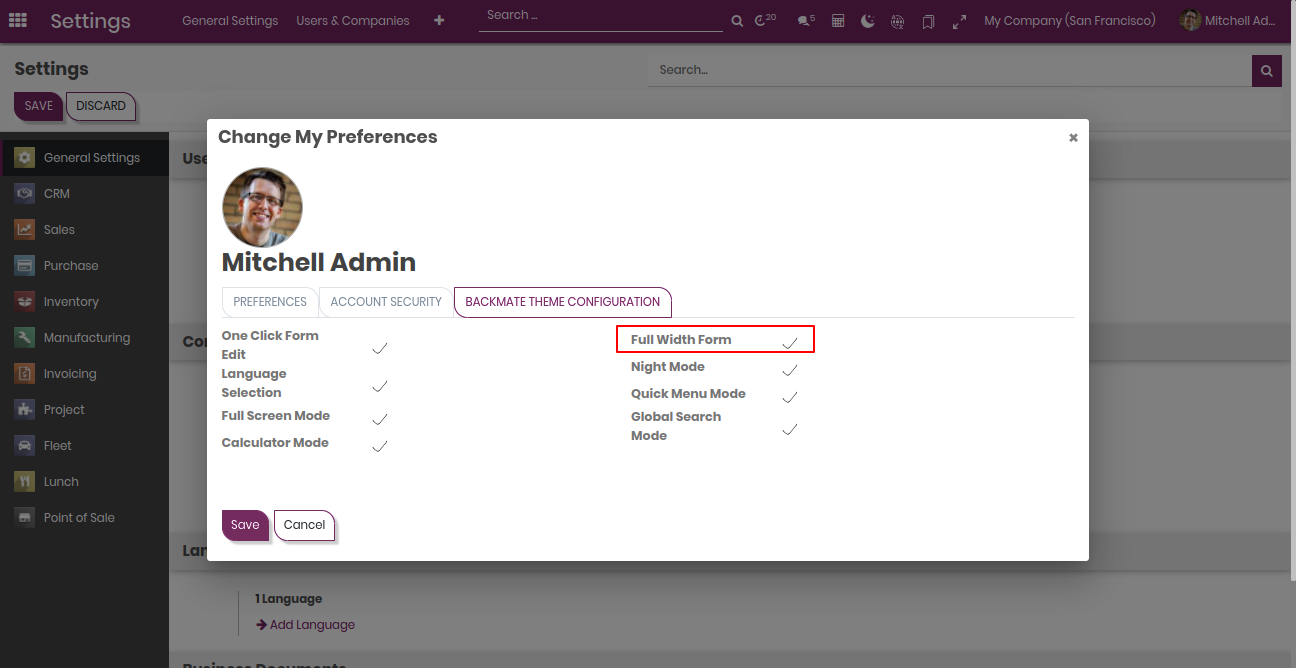
Task: Click the DISCARD button on Settings page
Action: pyautogui.click(x=101, y=106)
